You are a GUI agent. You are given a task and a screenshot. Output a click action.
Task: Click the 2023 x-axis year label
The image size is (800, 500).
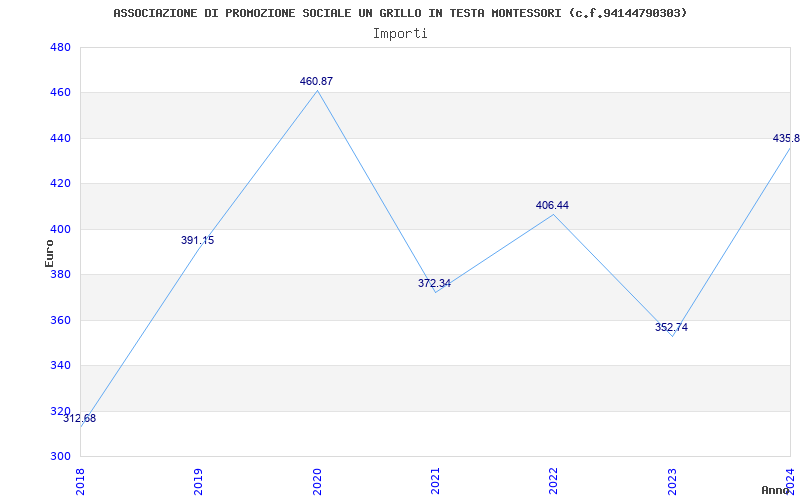coord(672,482)
